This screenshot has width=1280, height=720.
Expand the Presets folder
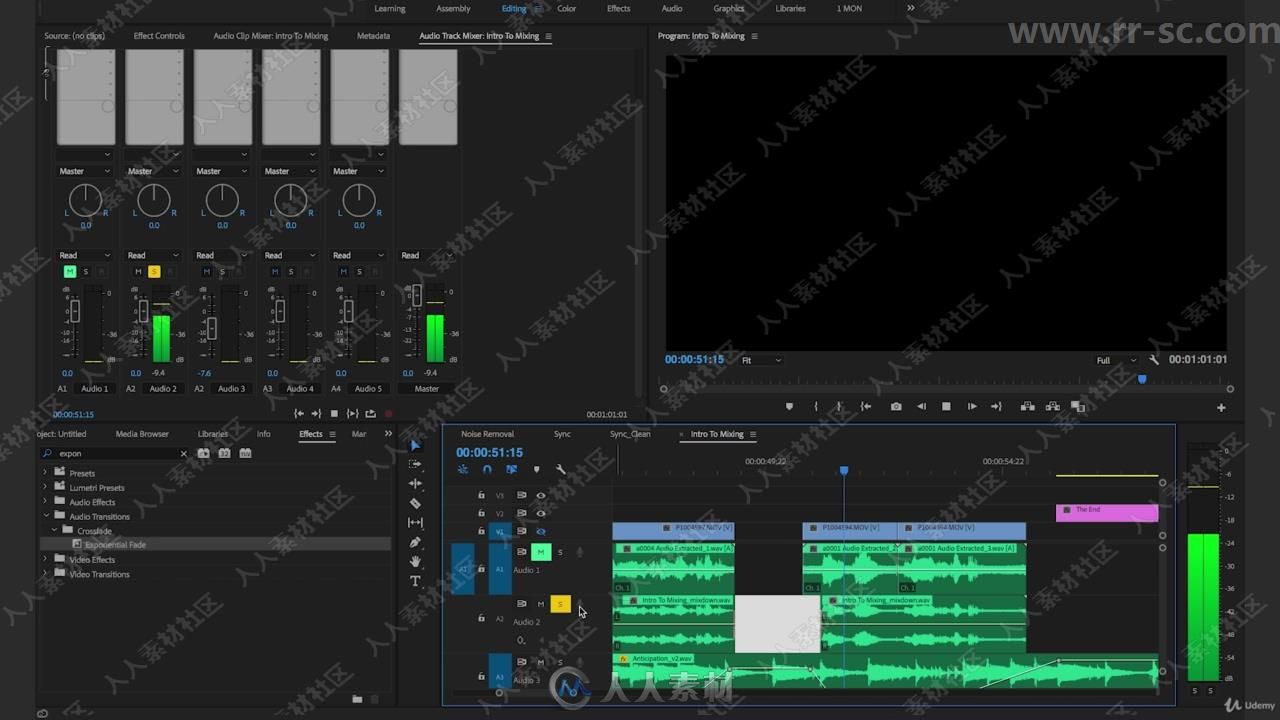[x=45, y=473]
